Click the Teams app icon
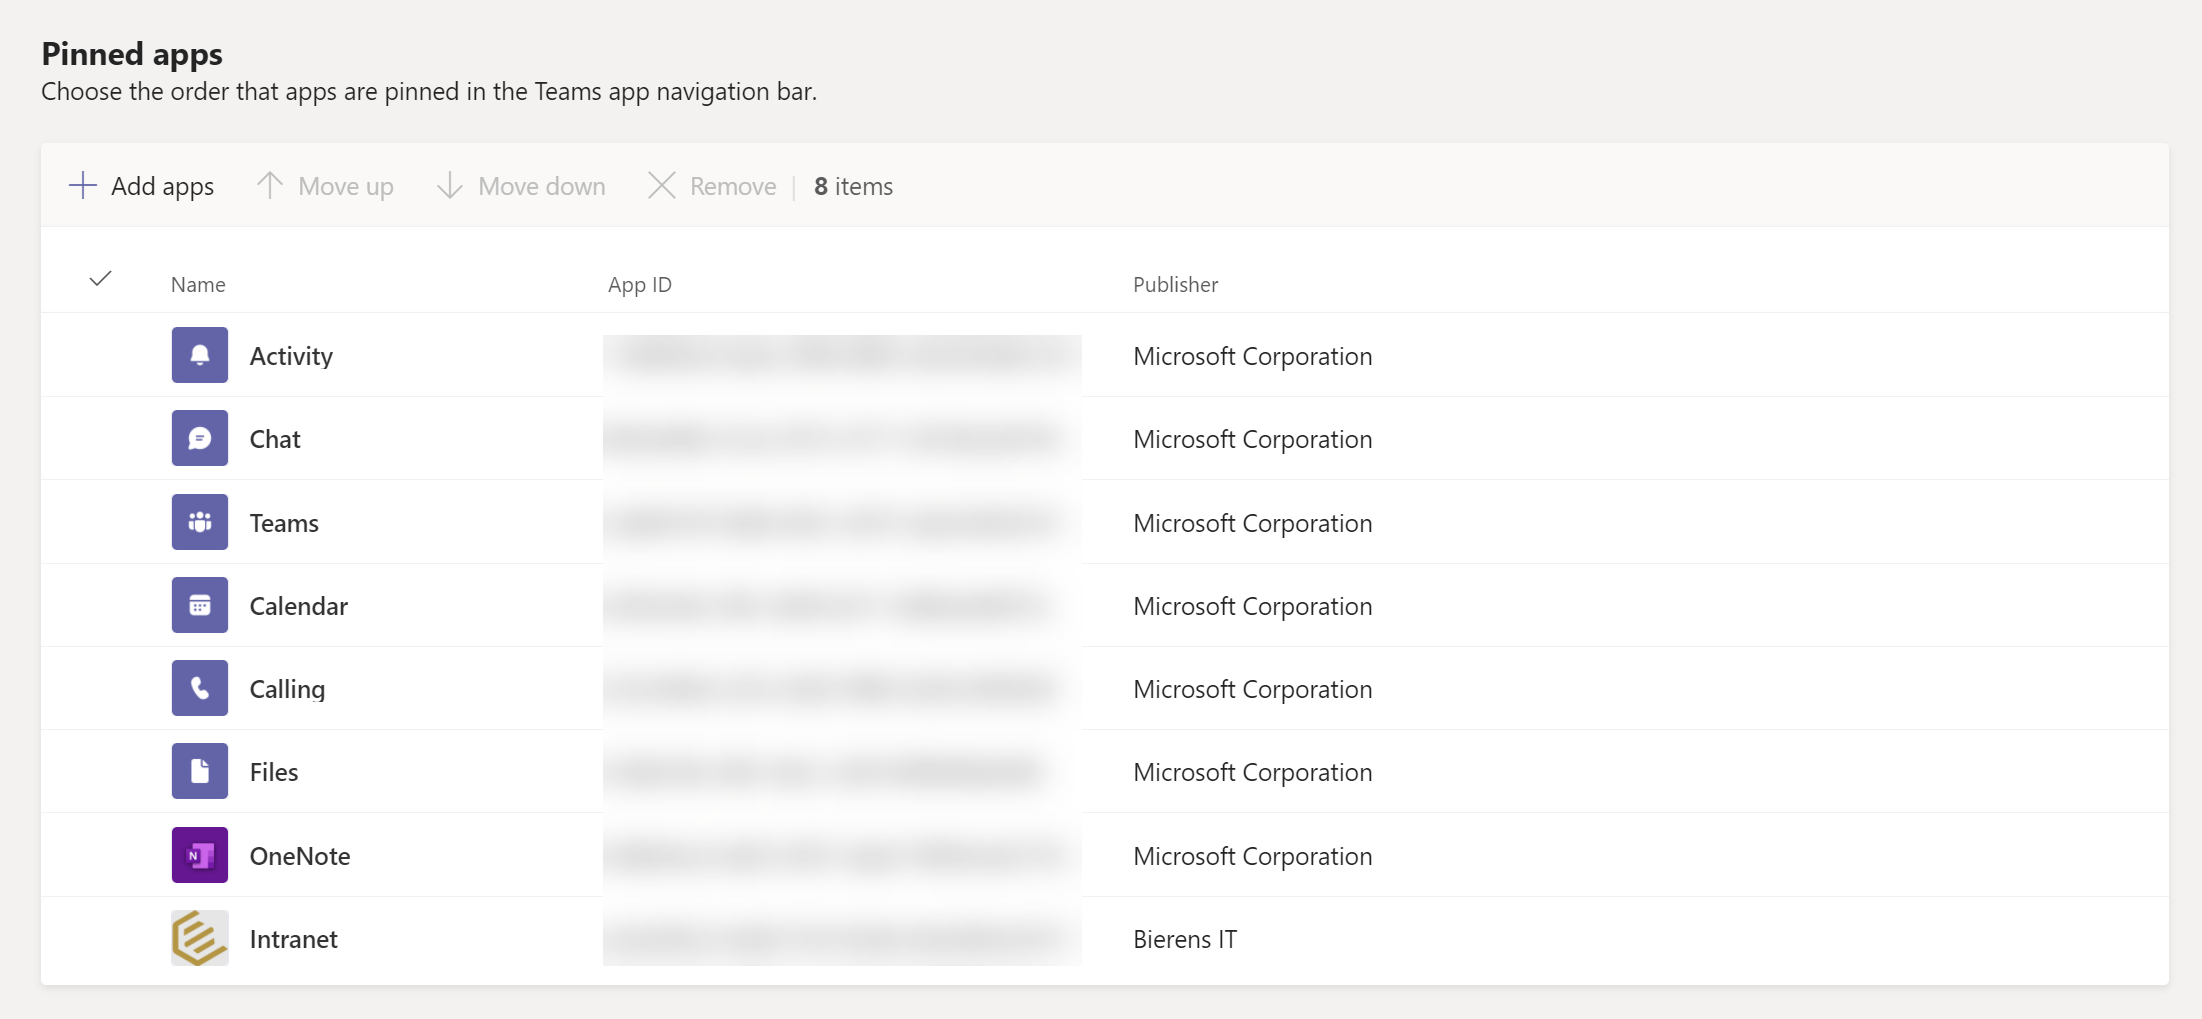Image resolution: width=2202 pixels, height=1019 pixels. pyautogui.click(x=199, y=522)
